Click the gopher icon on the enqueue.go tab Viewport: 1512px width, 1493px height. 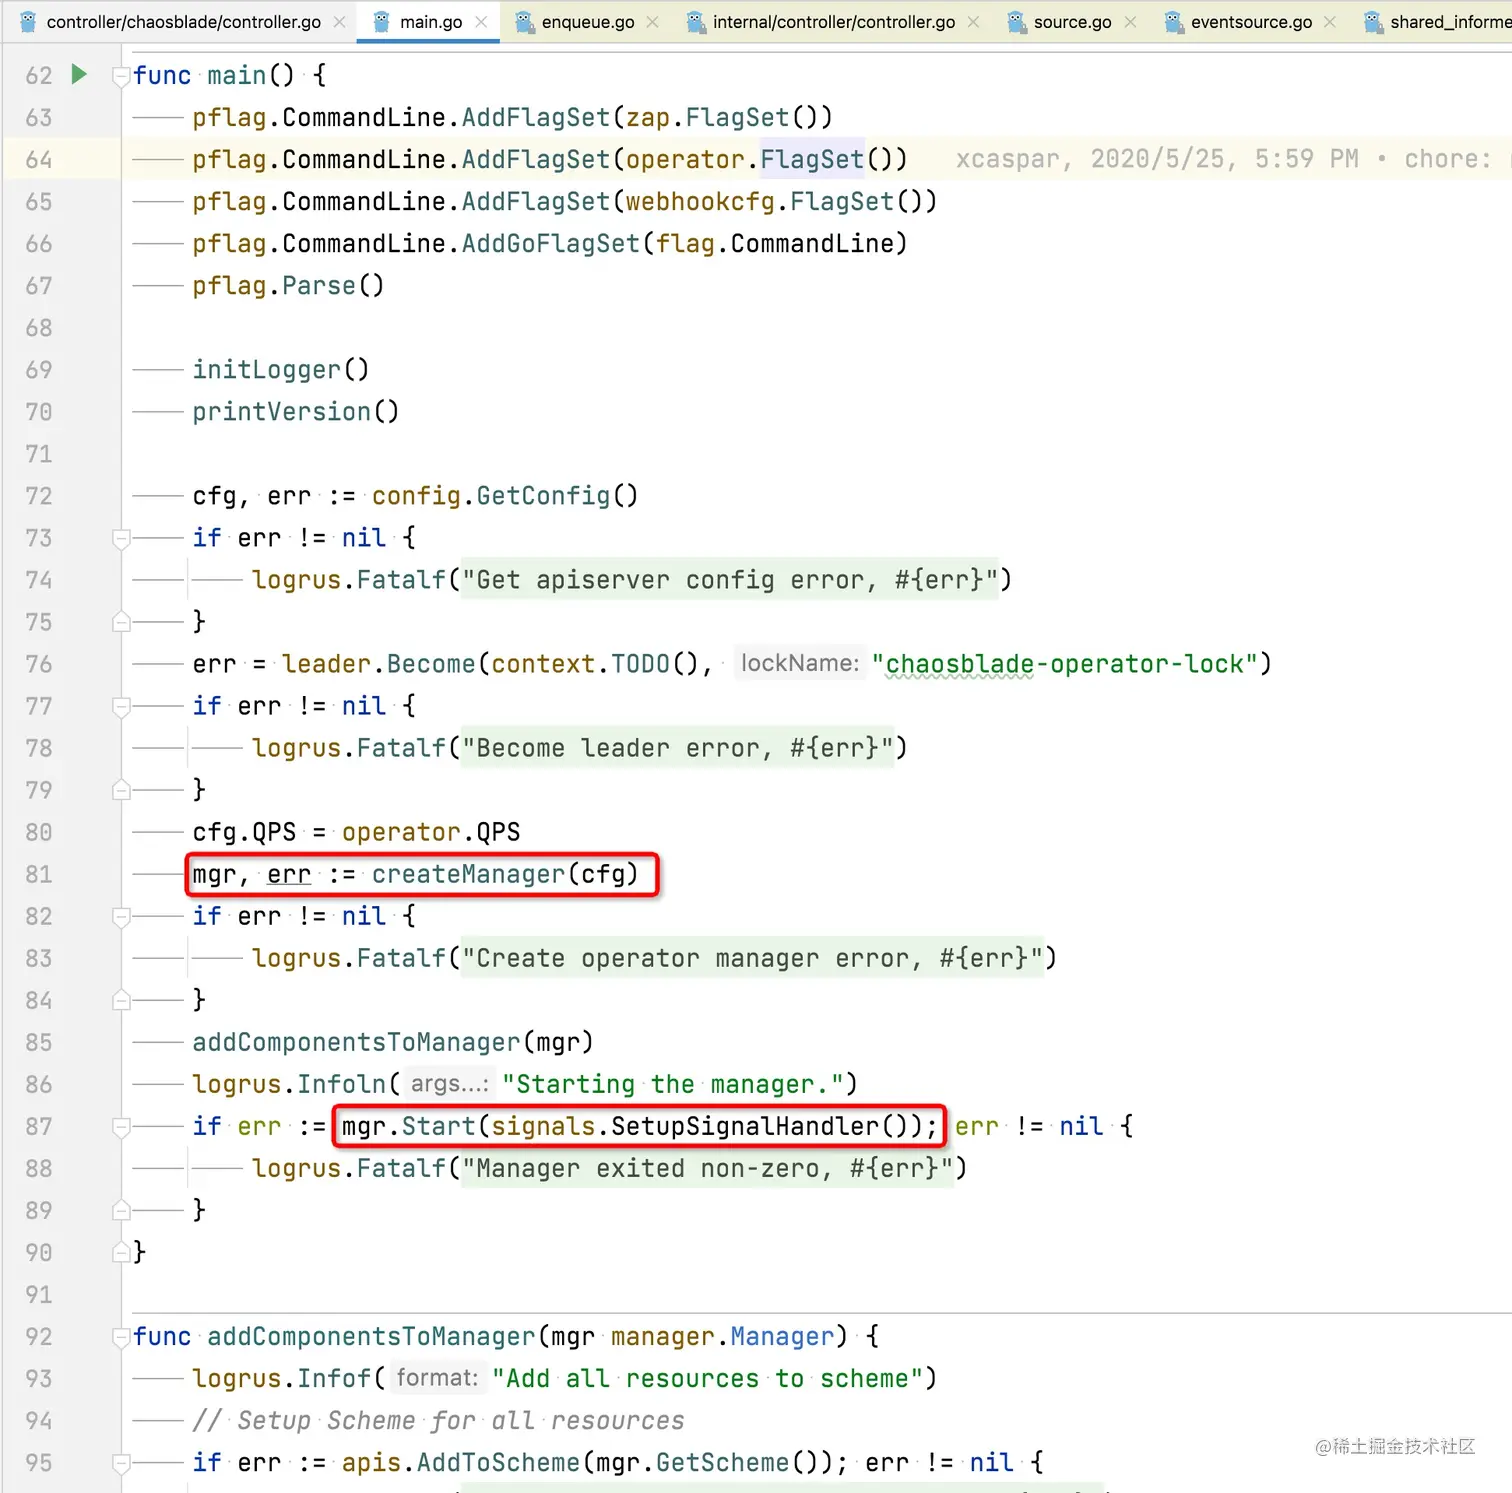pyautogui.click(x=523, y=22)
